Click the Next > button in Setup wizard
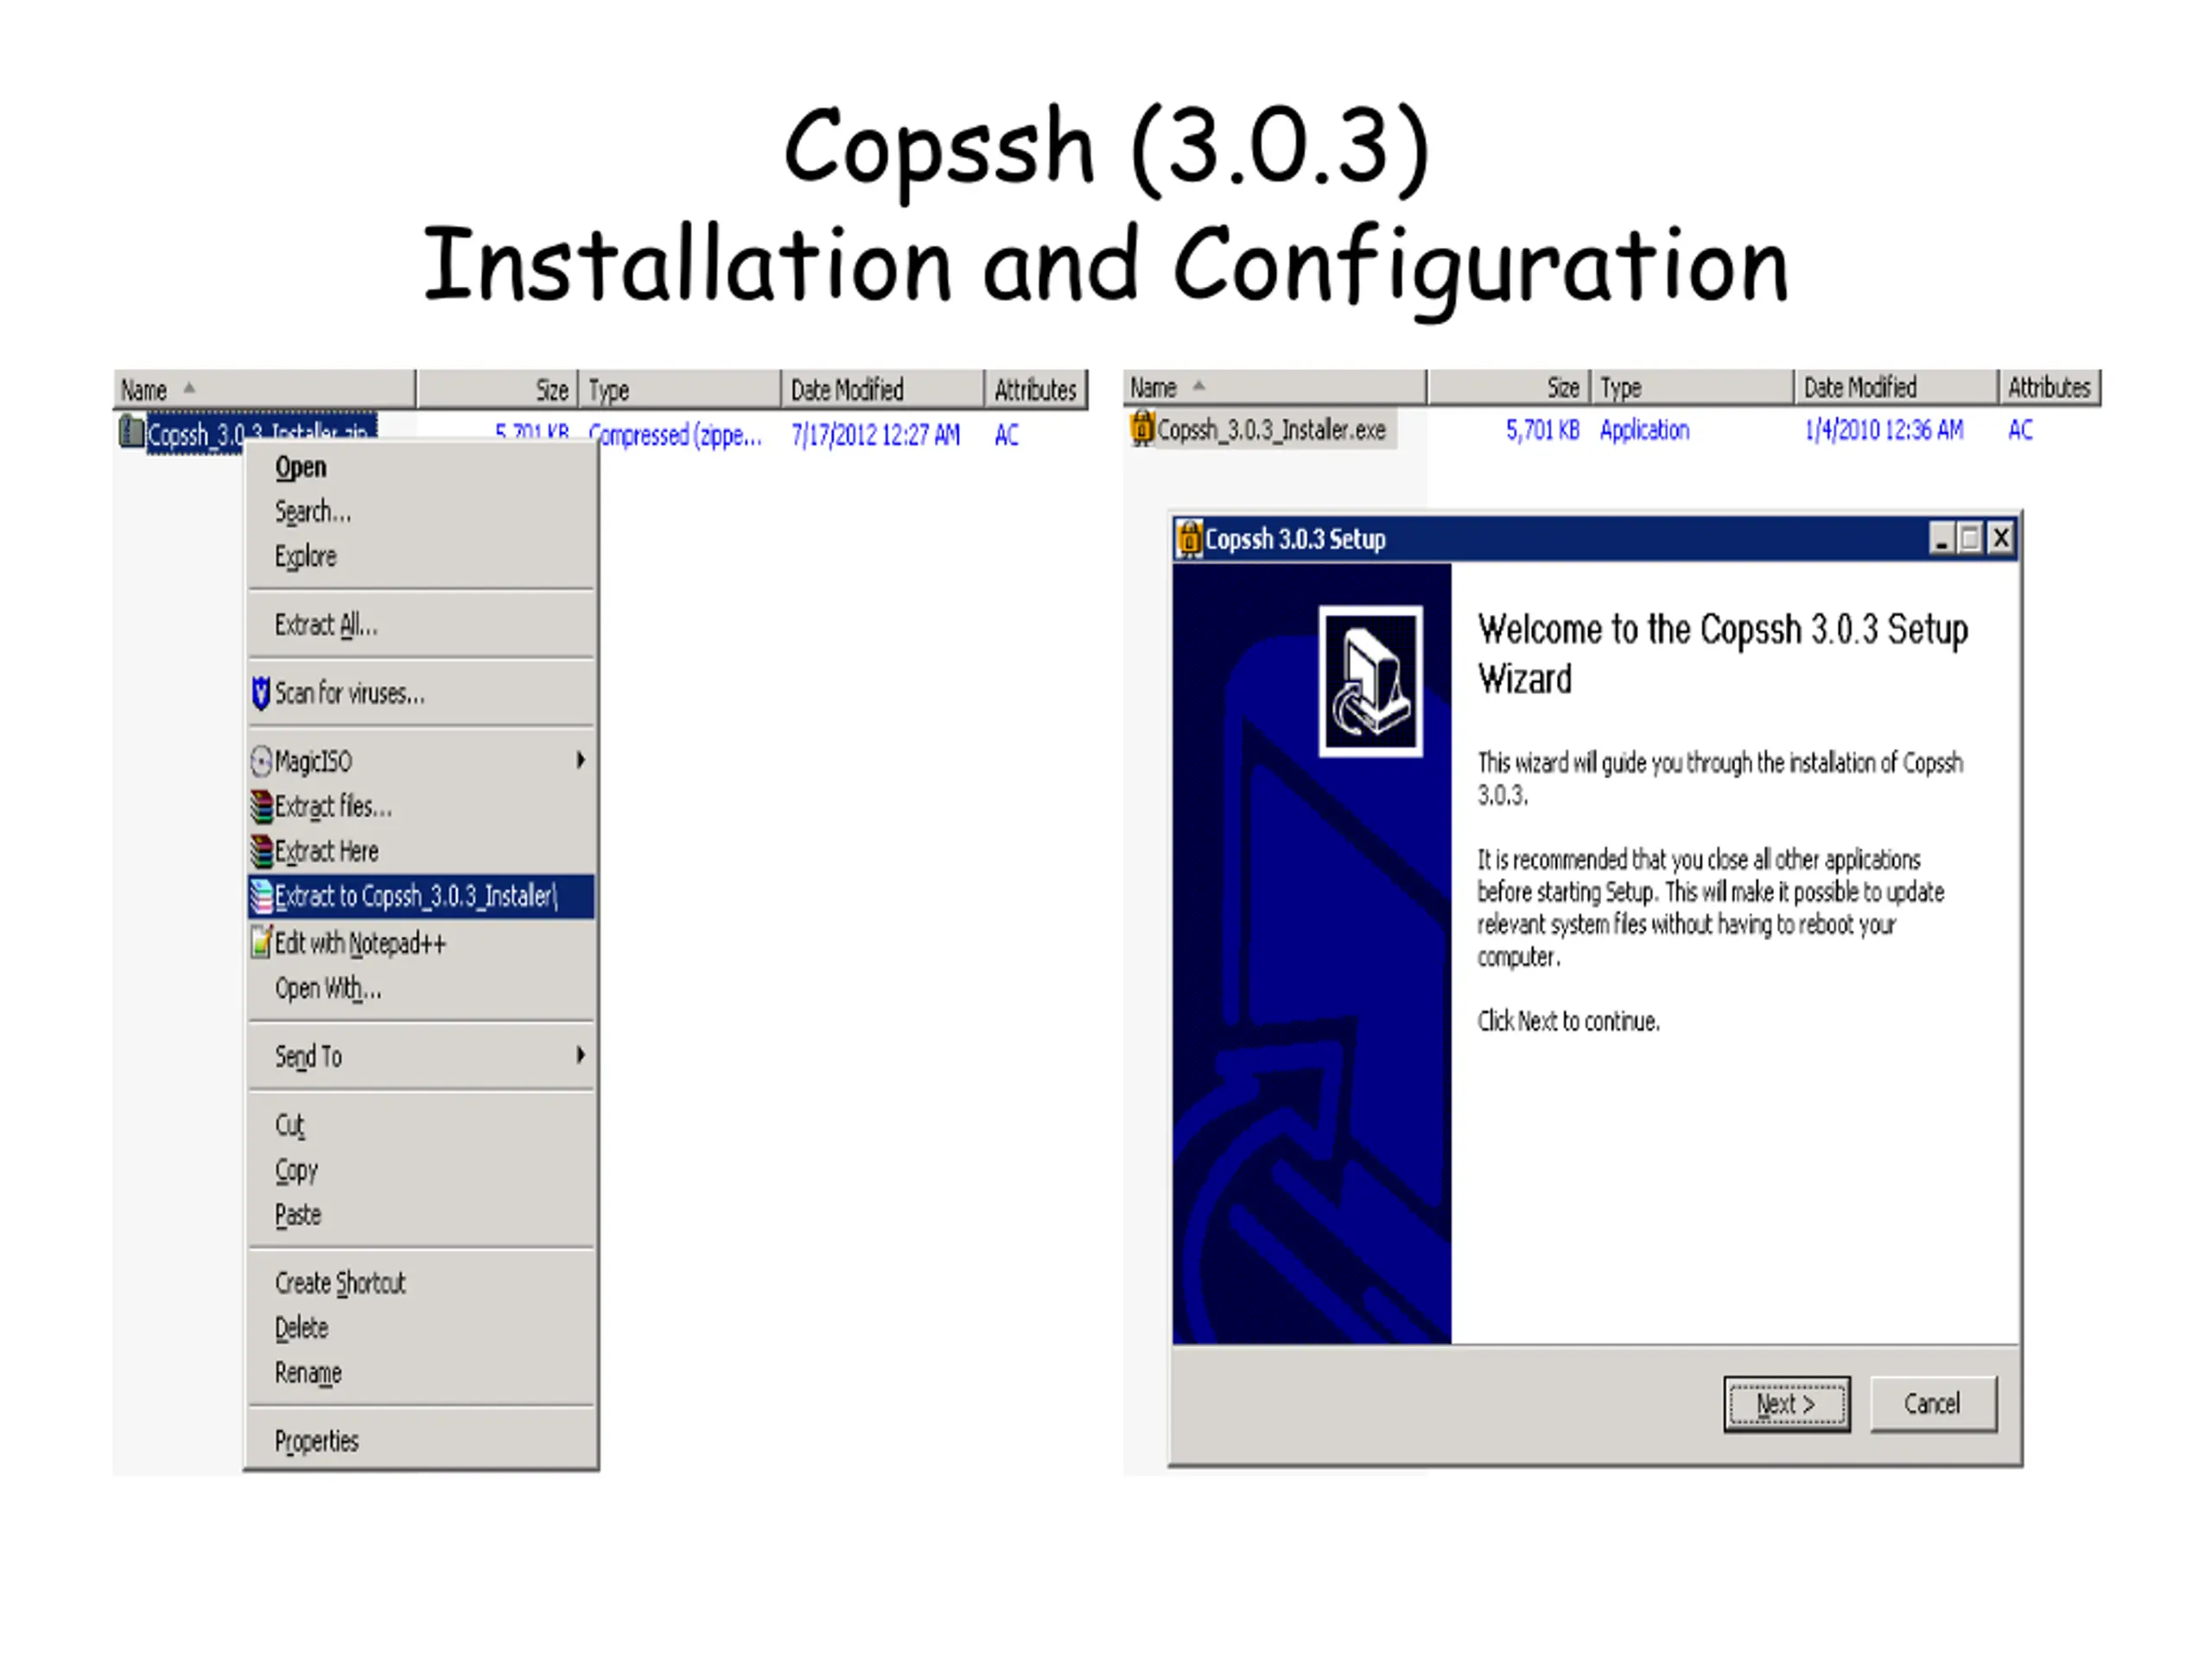The width and height of the screenshot is (2212, 1659). coord(1786,1404)
